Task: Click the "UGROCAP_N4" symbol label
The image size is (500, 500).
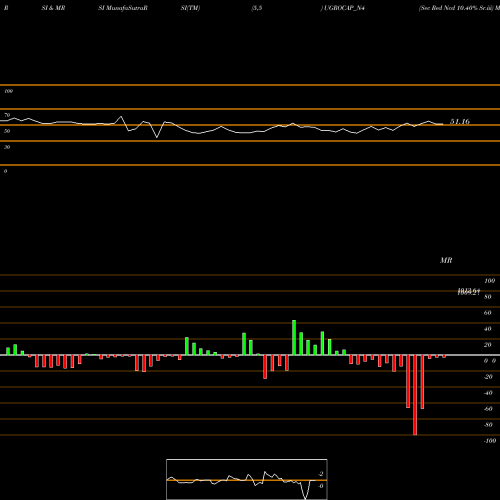Action: pos(344,8)
